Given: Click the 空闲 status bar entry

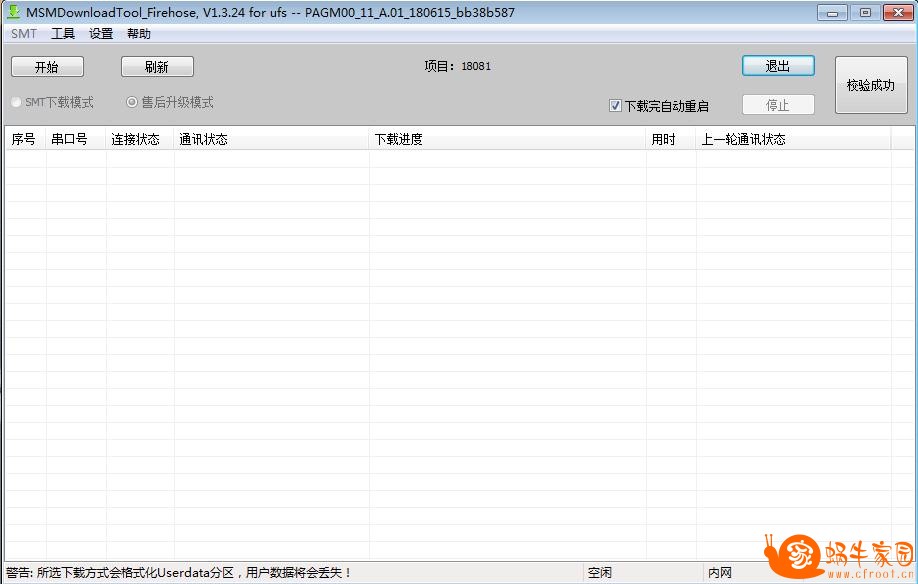Looking at the screenshot, I should 600,572.
